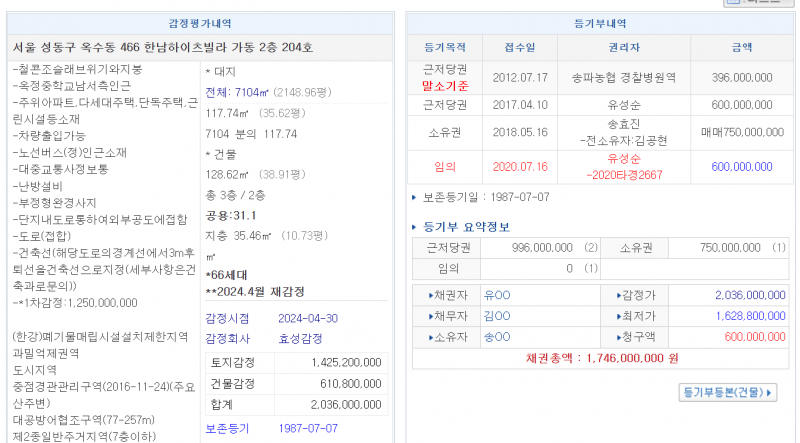Open the 등기부등본(건물) document button

point(727,392)
